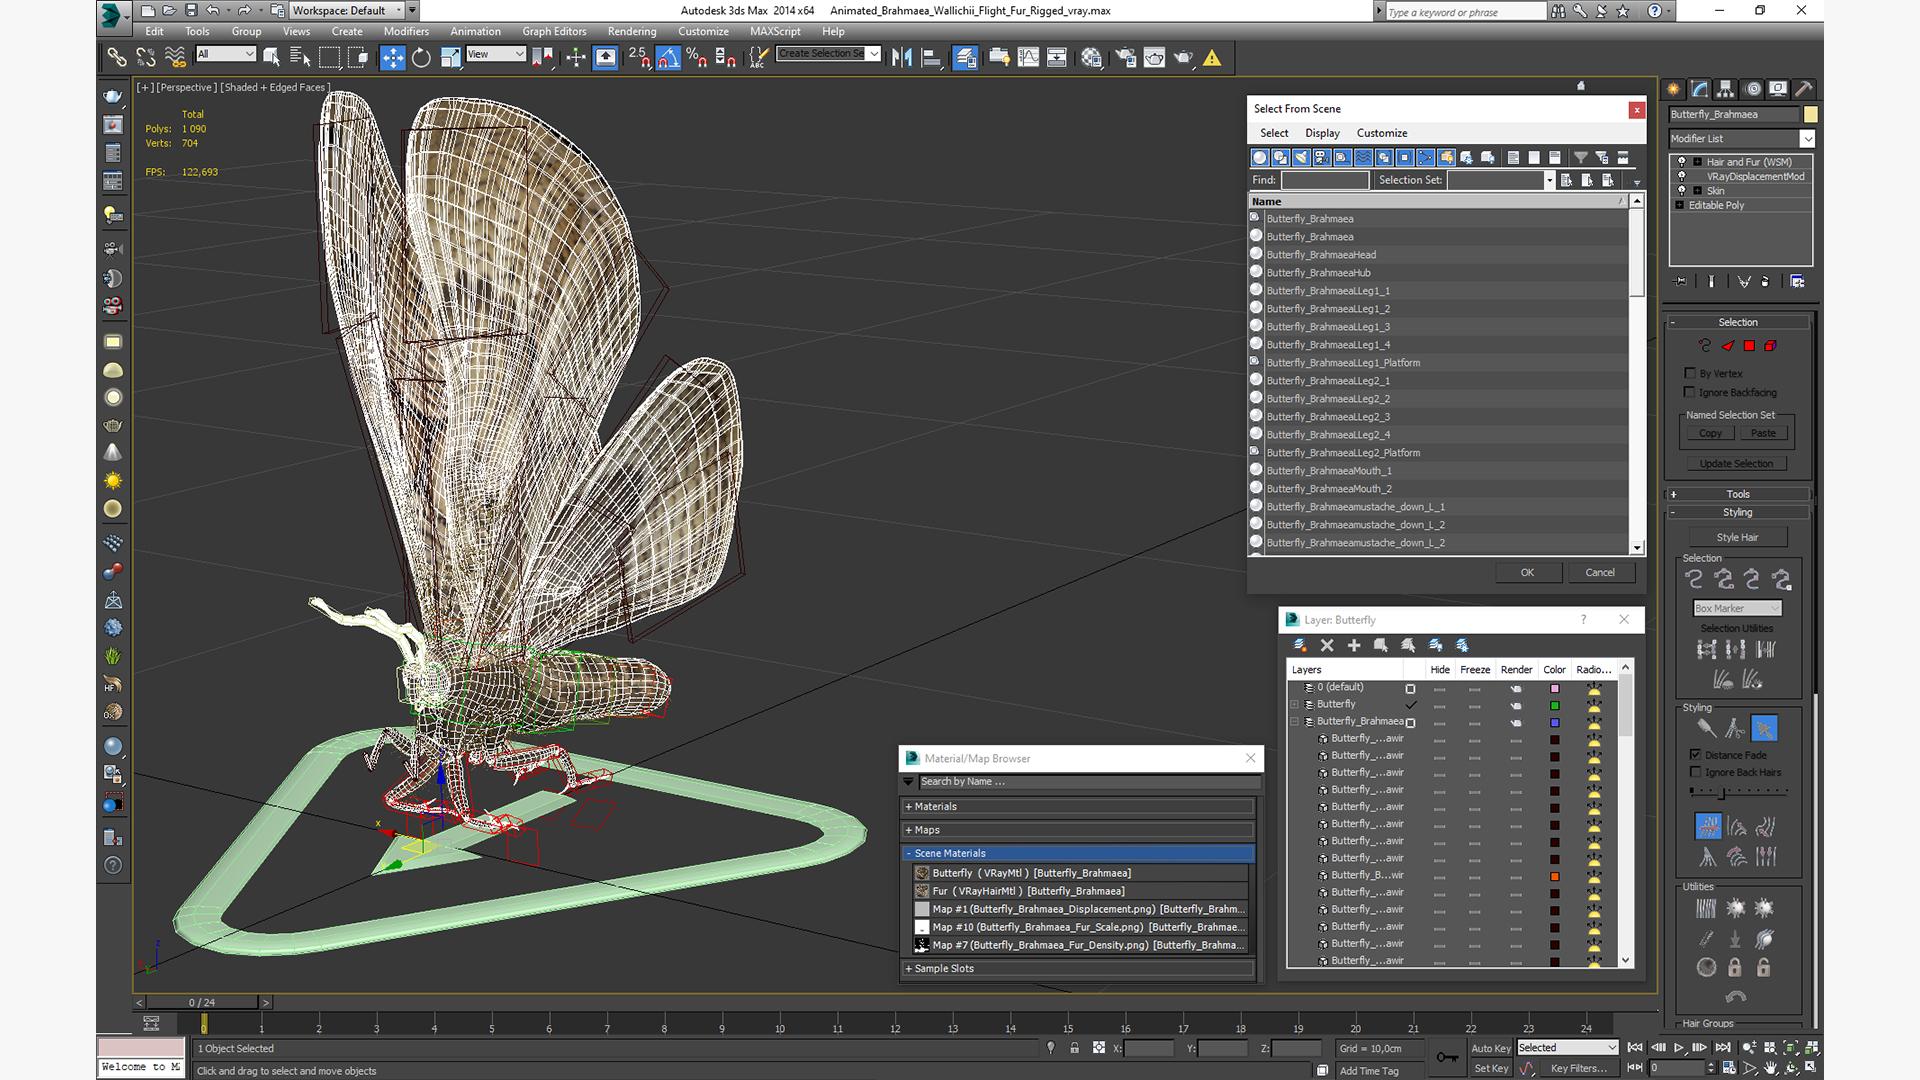The image size is (1920, 1080).
Task: Click the Find field in Select From Scene
Action: [1325, 180]
